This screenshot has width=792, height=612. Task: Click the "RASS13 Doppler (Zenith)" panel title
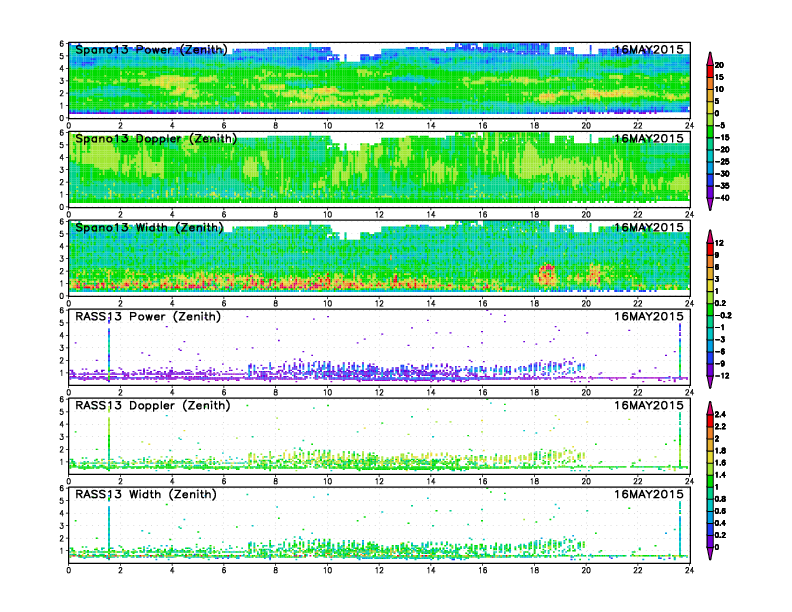coord(153,405)
